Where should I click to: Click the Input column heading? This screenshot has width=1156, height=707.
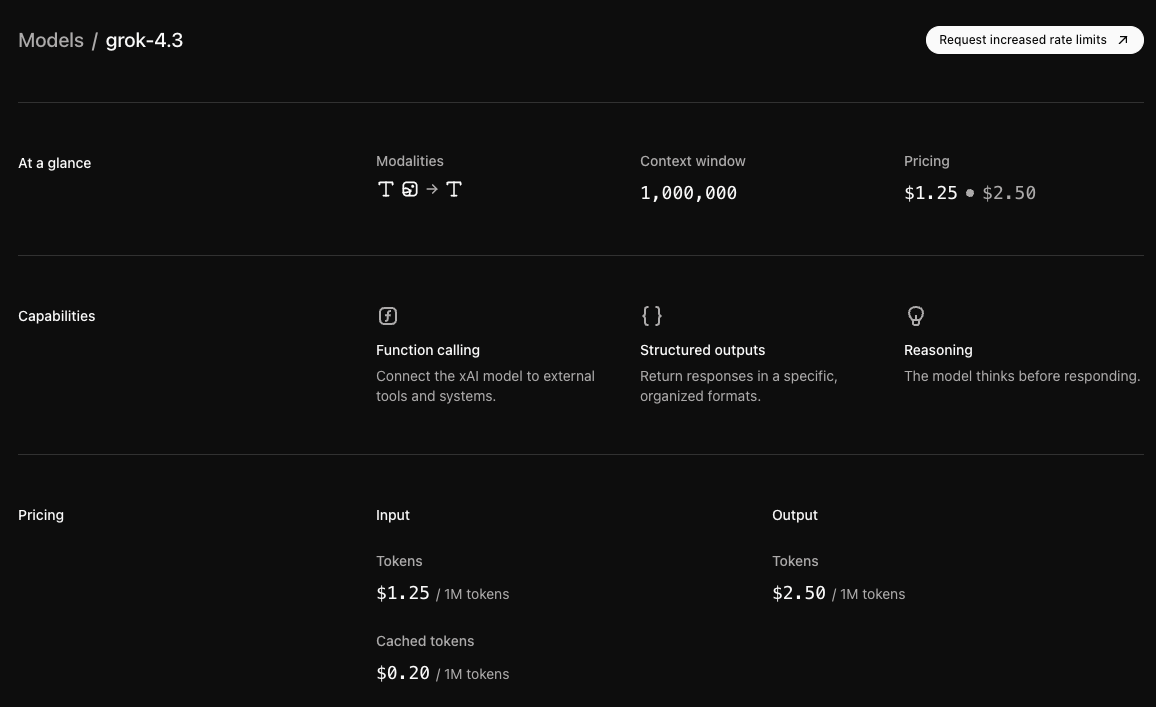tap(393, 515)
